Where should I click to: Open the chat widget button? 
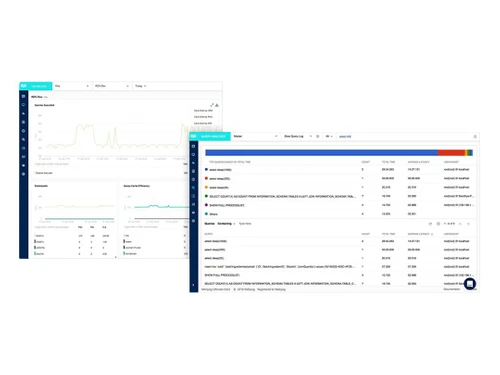tap(470, 284)
